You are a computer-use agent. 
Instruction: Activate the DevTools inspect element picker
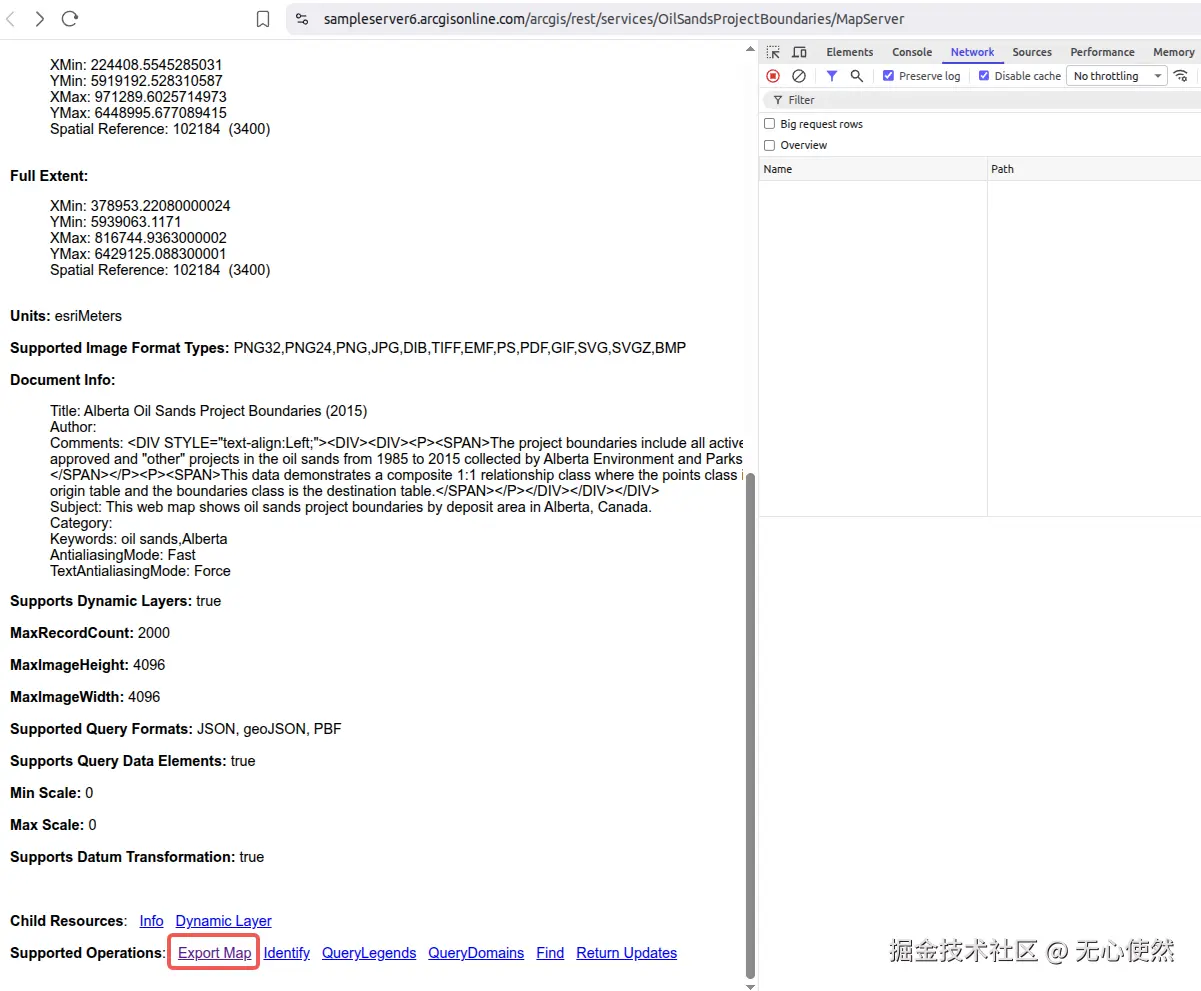click(773, 52)
